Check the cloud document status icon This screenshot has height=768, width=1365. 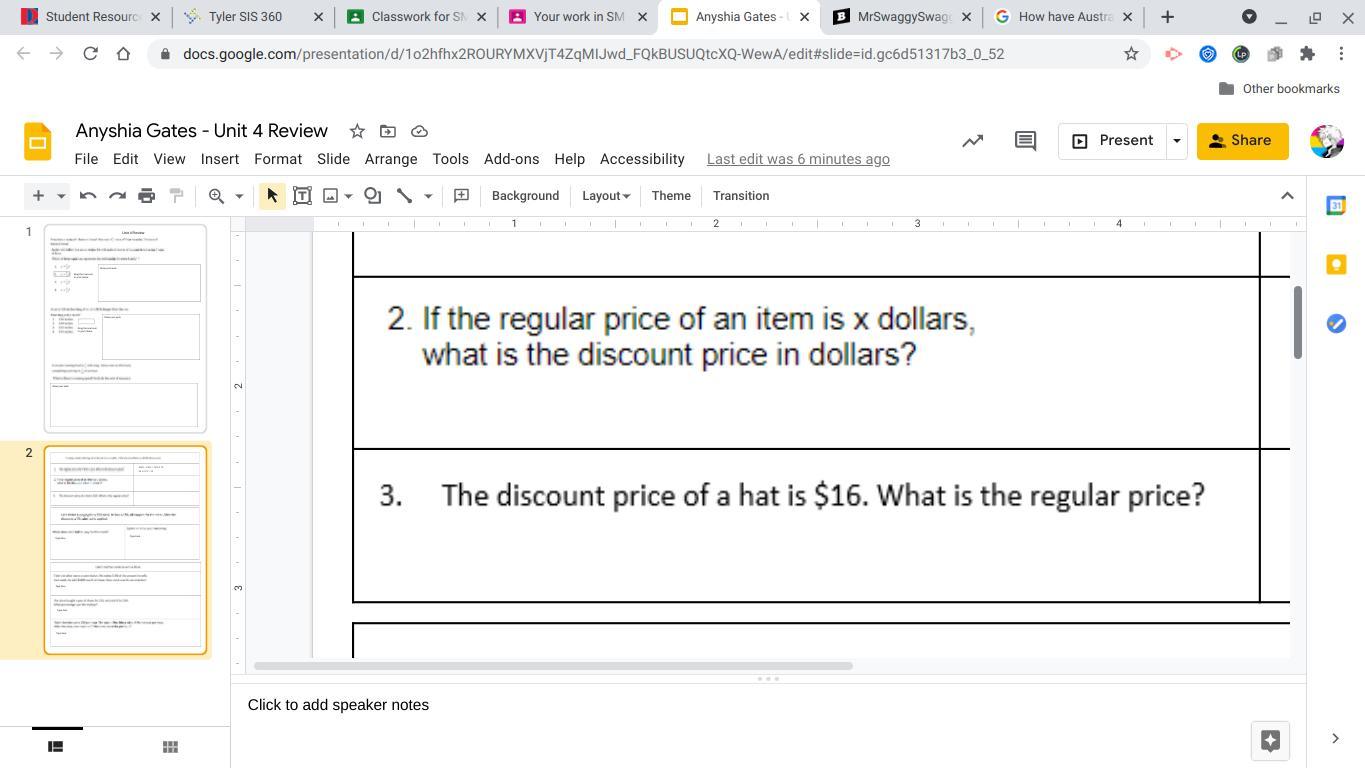coord(420,131)
